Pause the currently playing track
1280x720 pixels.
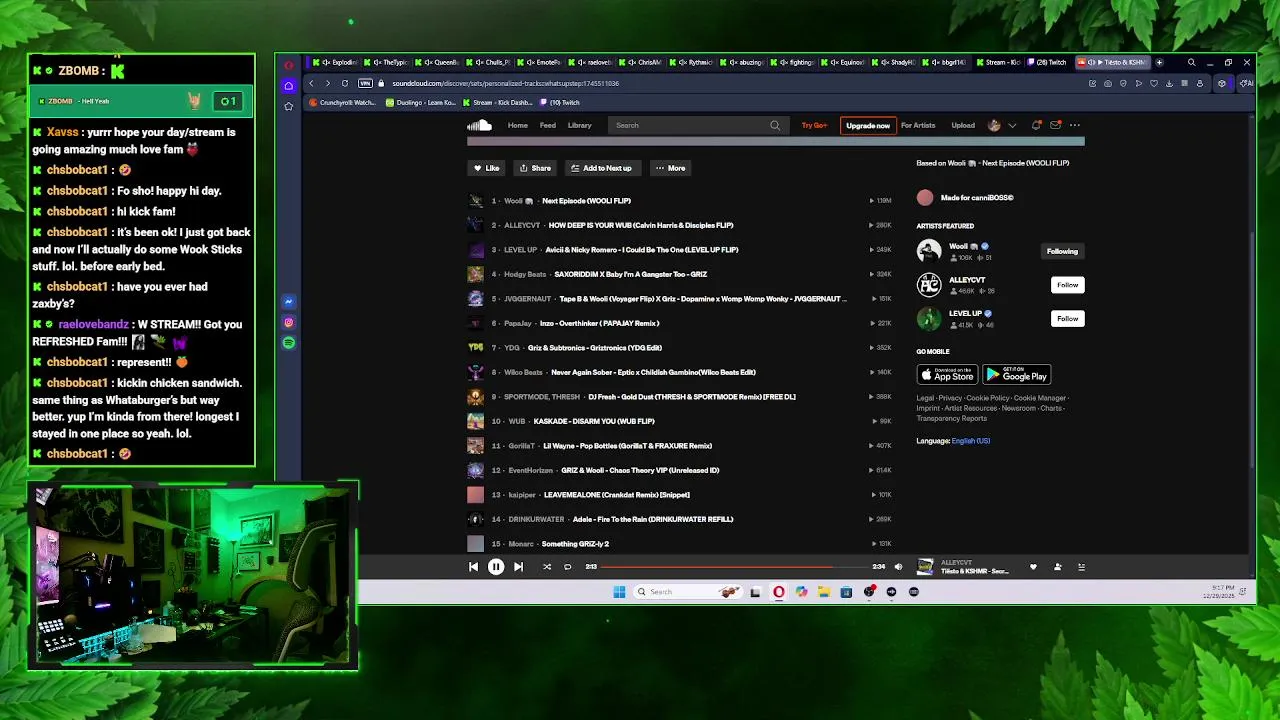coord(495,567)
